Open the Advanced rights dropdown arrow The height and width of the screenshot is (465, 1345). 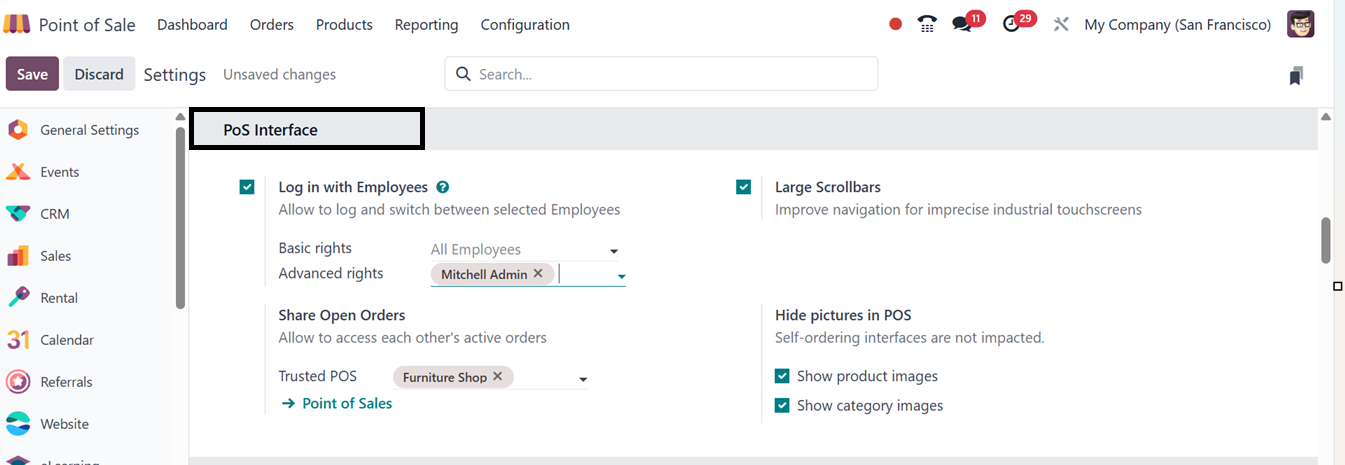[x=621, y=275]
